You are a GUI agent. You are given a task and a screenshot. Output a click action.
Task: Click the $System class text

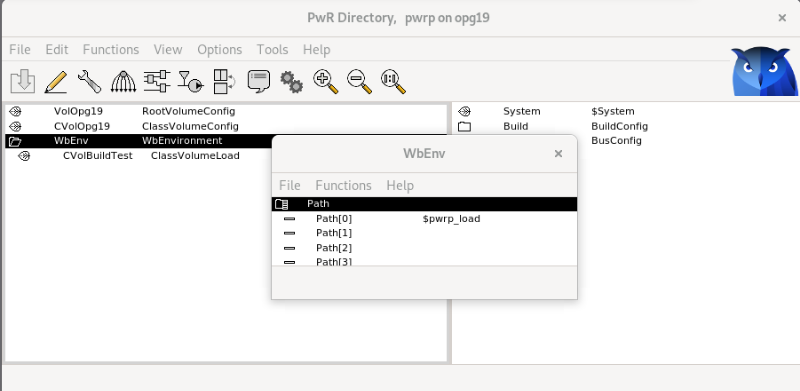[x=613, y=111]
